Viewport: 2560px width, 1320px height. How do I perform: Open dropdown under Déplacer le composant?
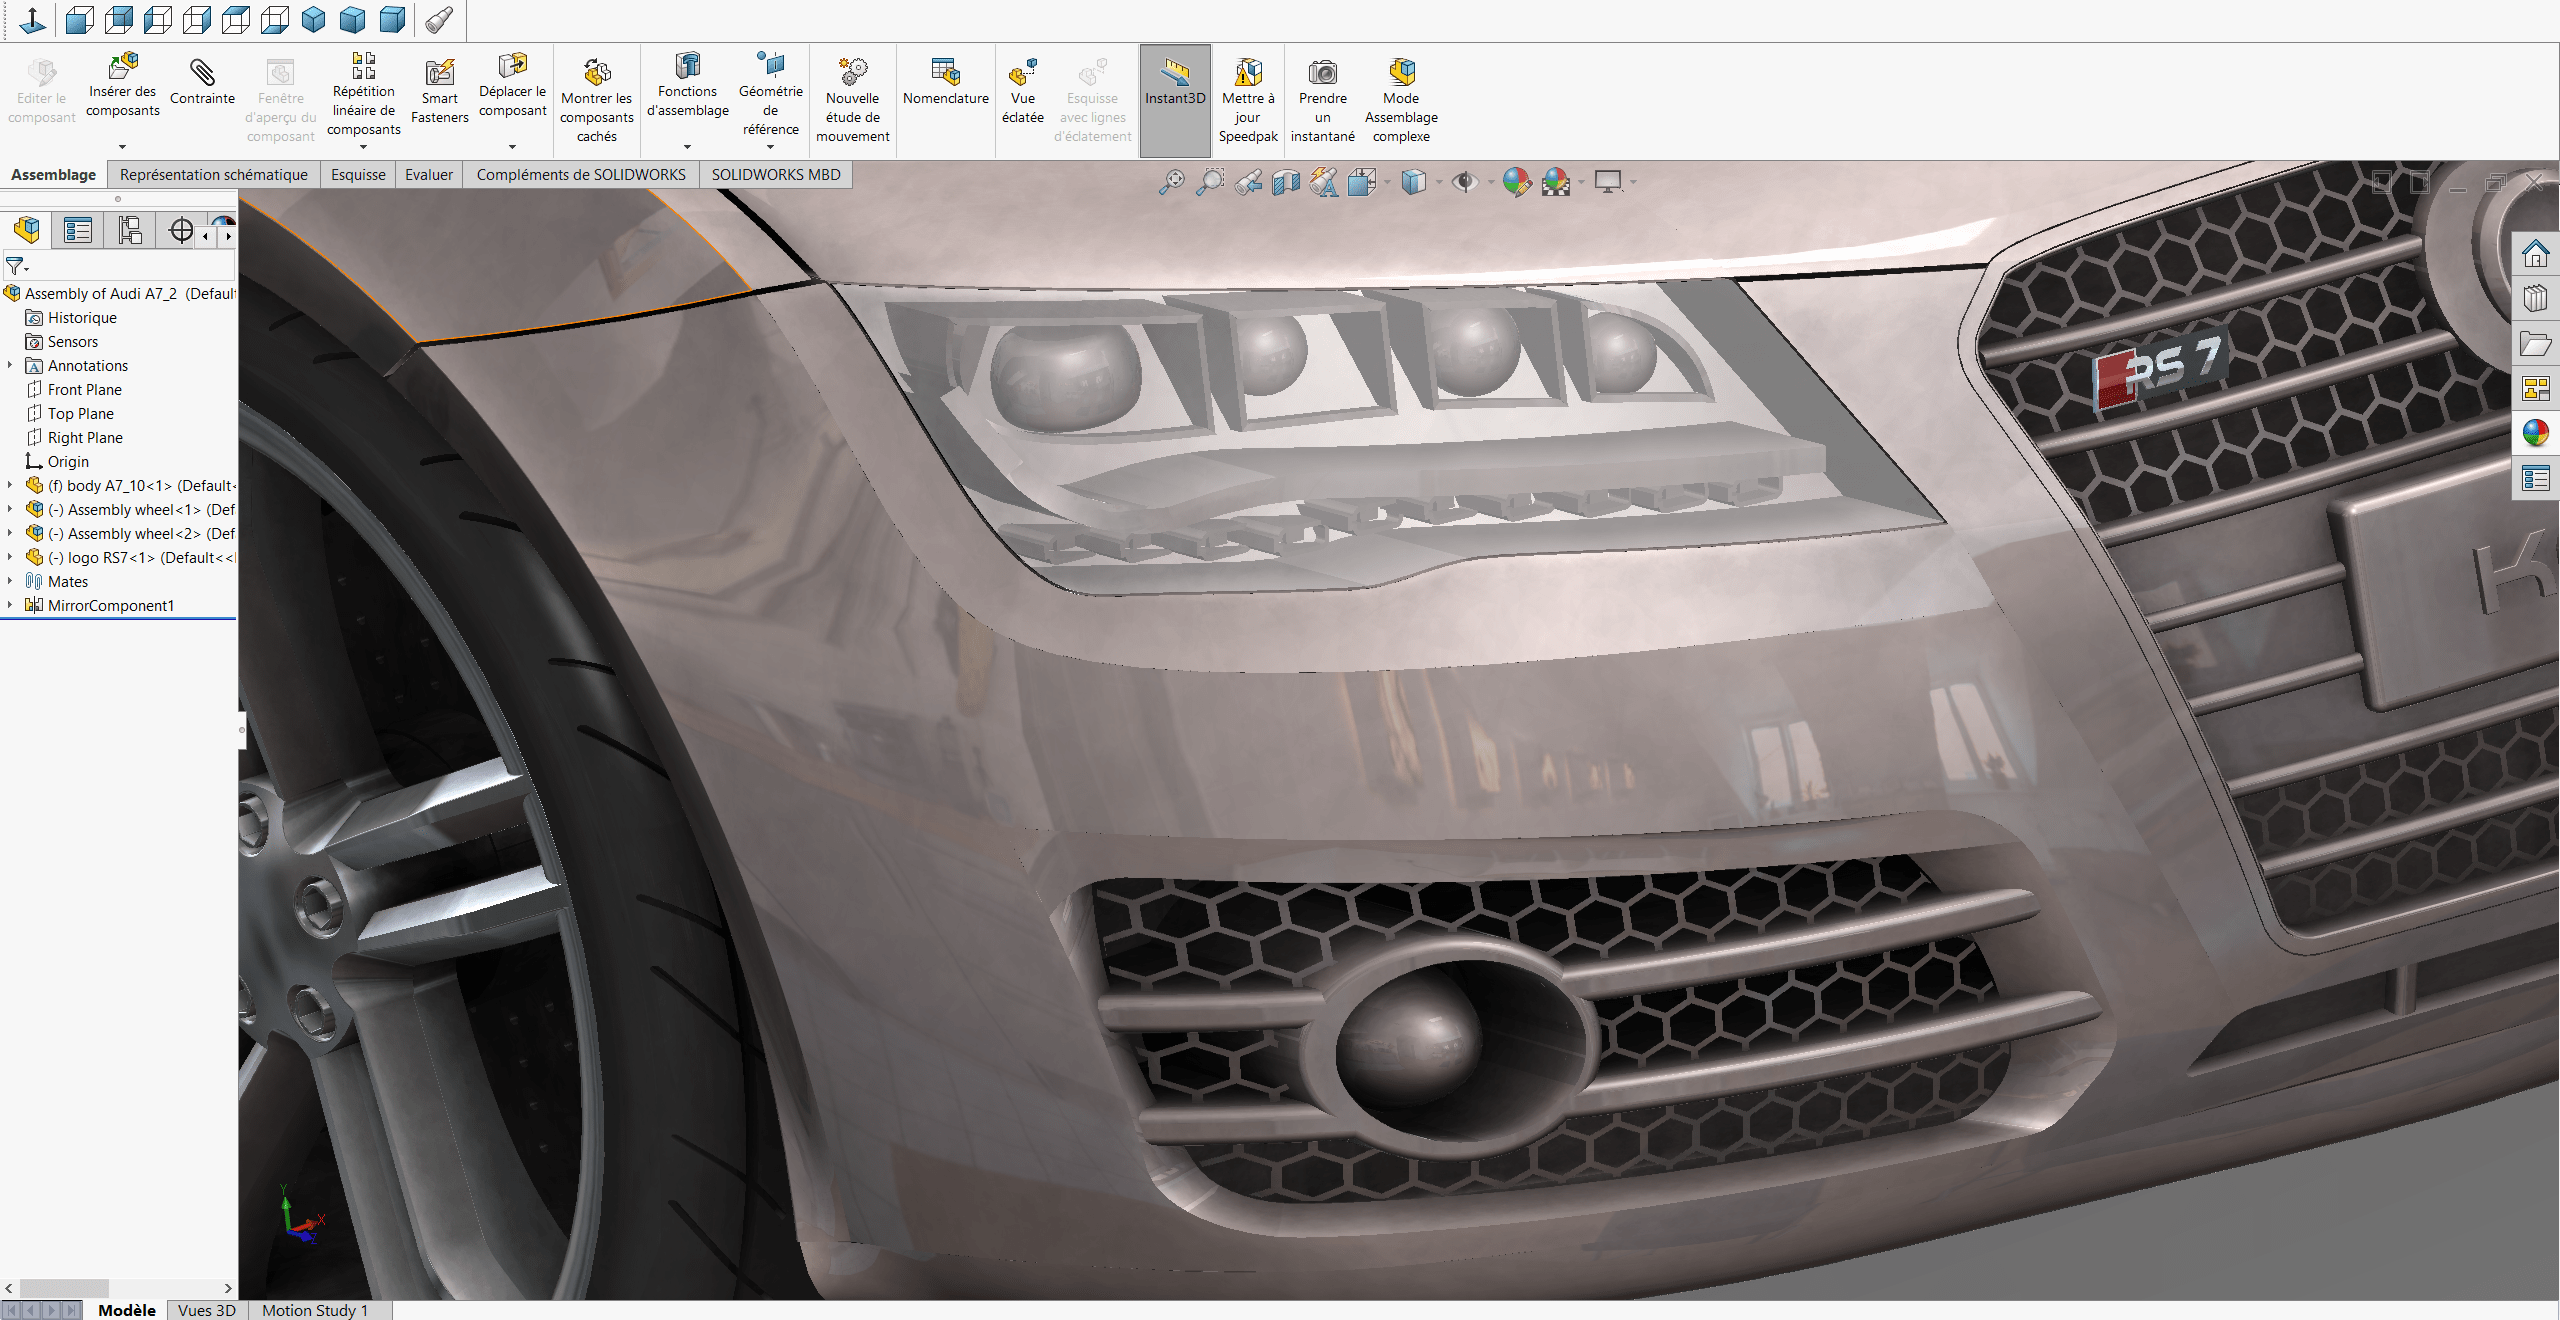(x=512, y=147)
